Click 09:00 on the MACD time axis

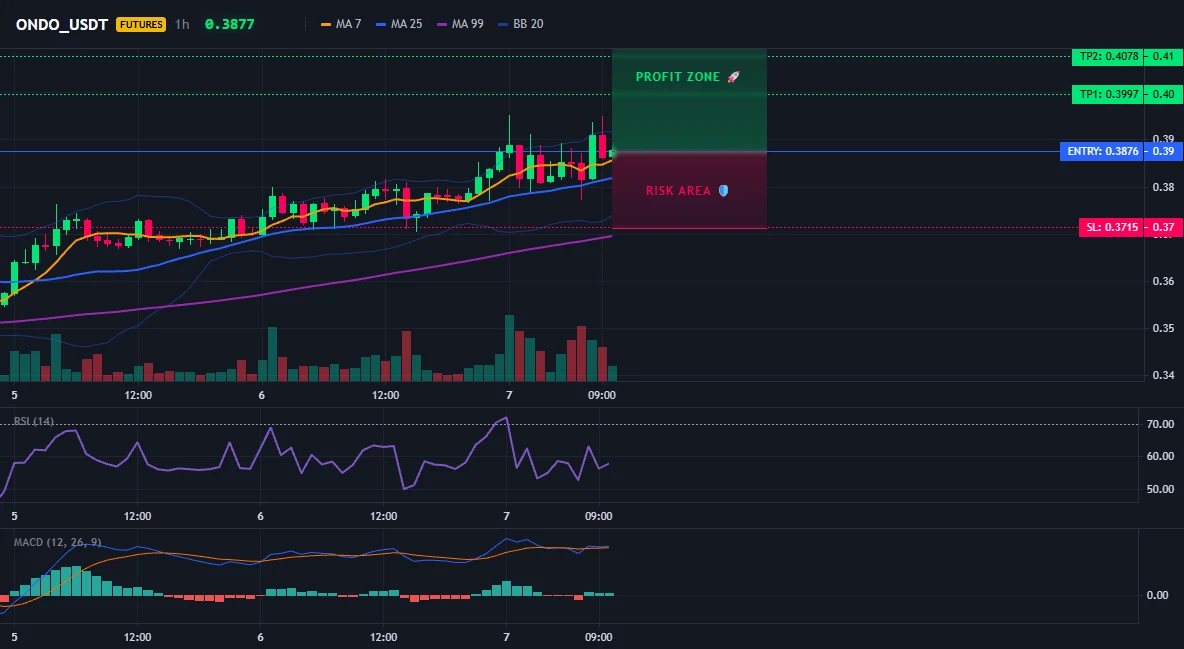[x=599, y=637]
